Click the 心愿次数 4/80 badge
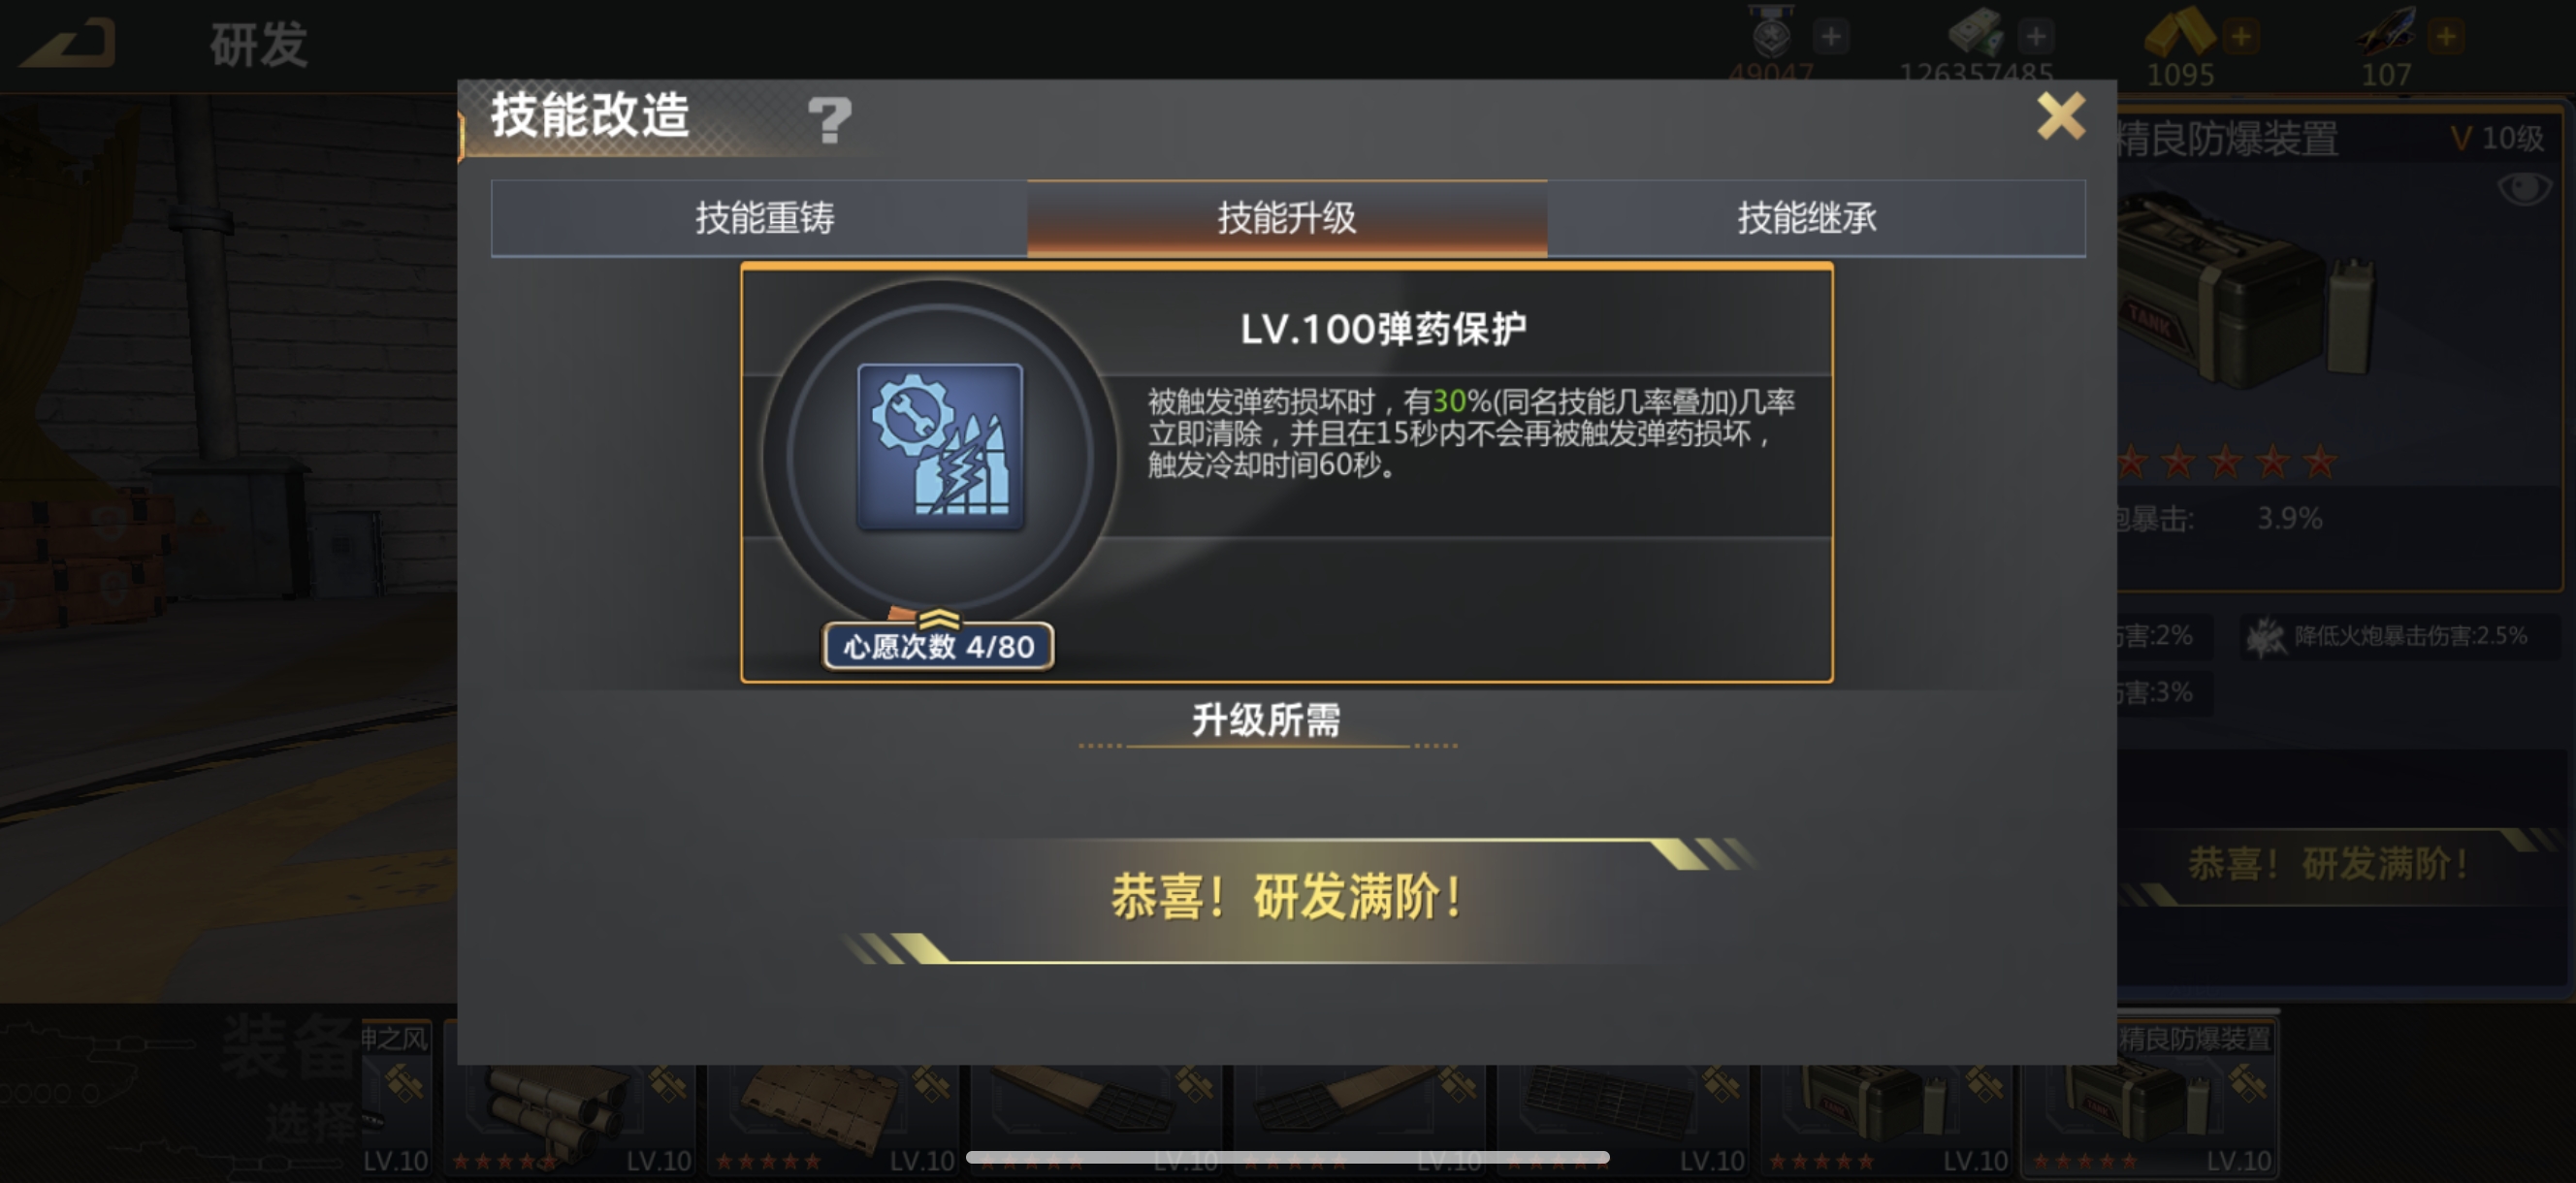The height and width of the screenshot is (1183, 2576). pyautogui.click(x=938, y=647)
